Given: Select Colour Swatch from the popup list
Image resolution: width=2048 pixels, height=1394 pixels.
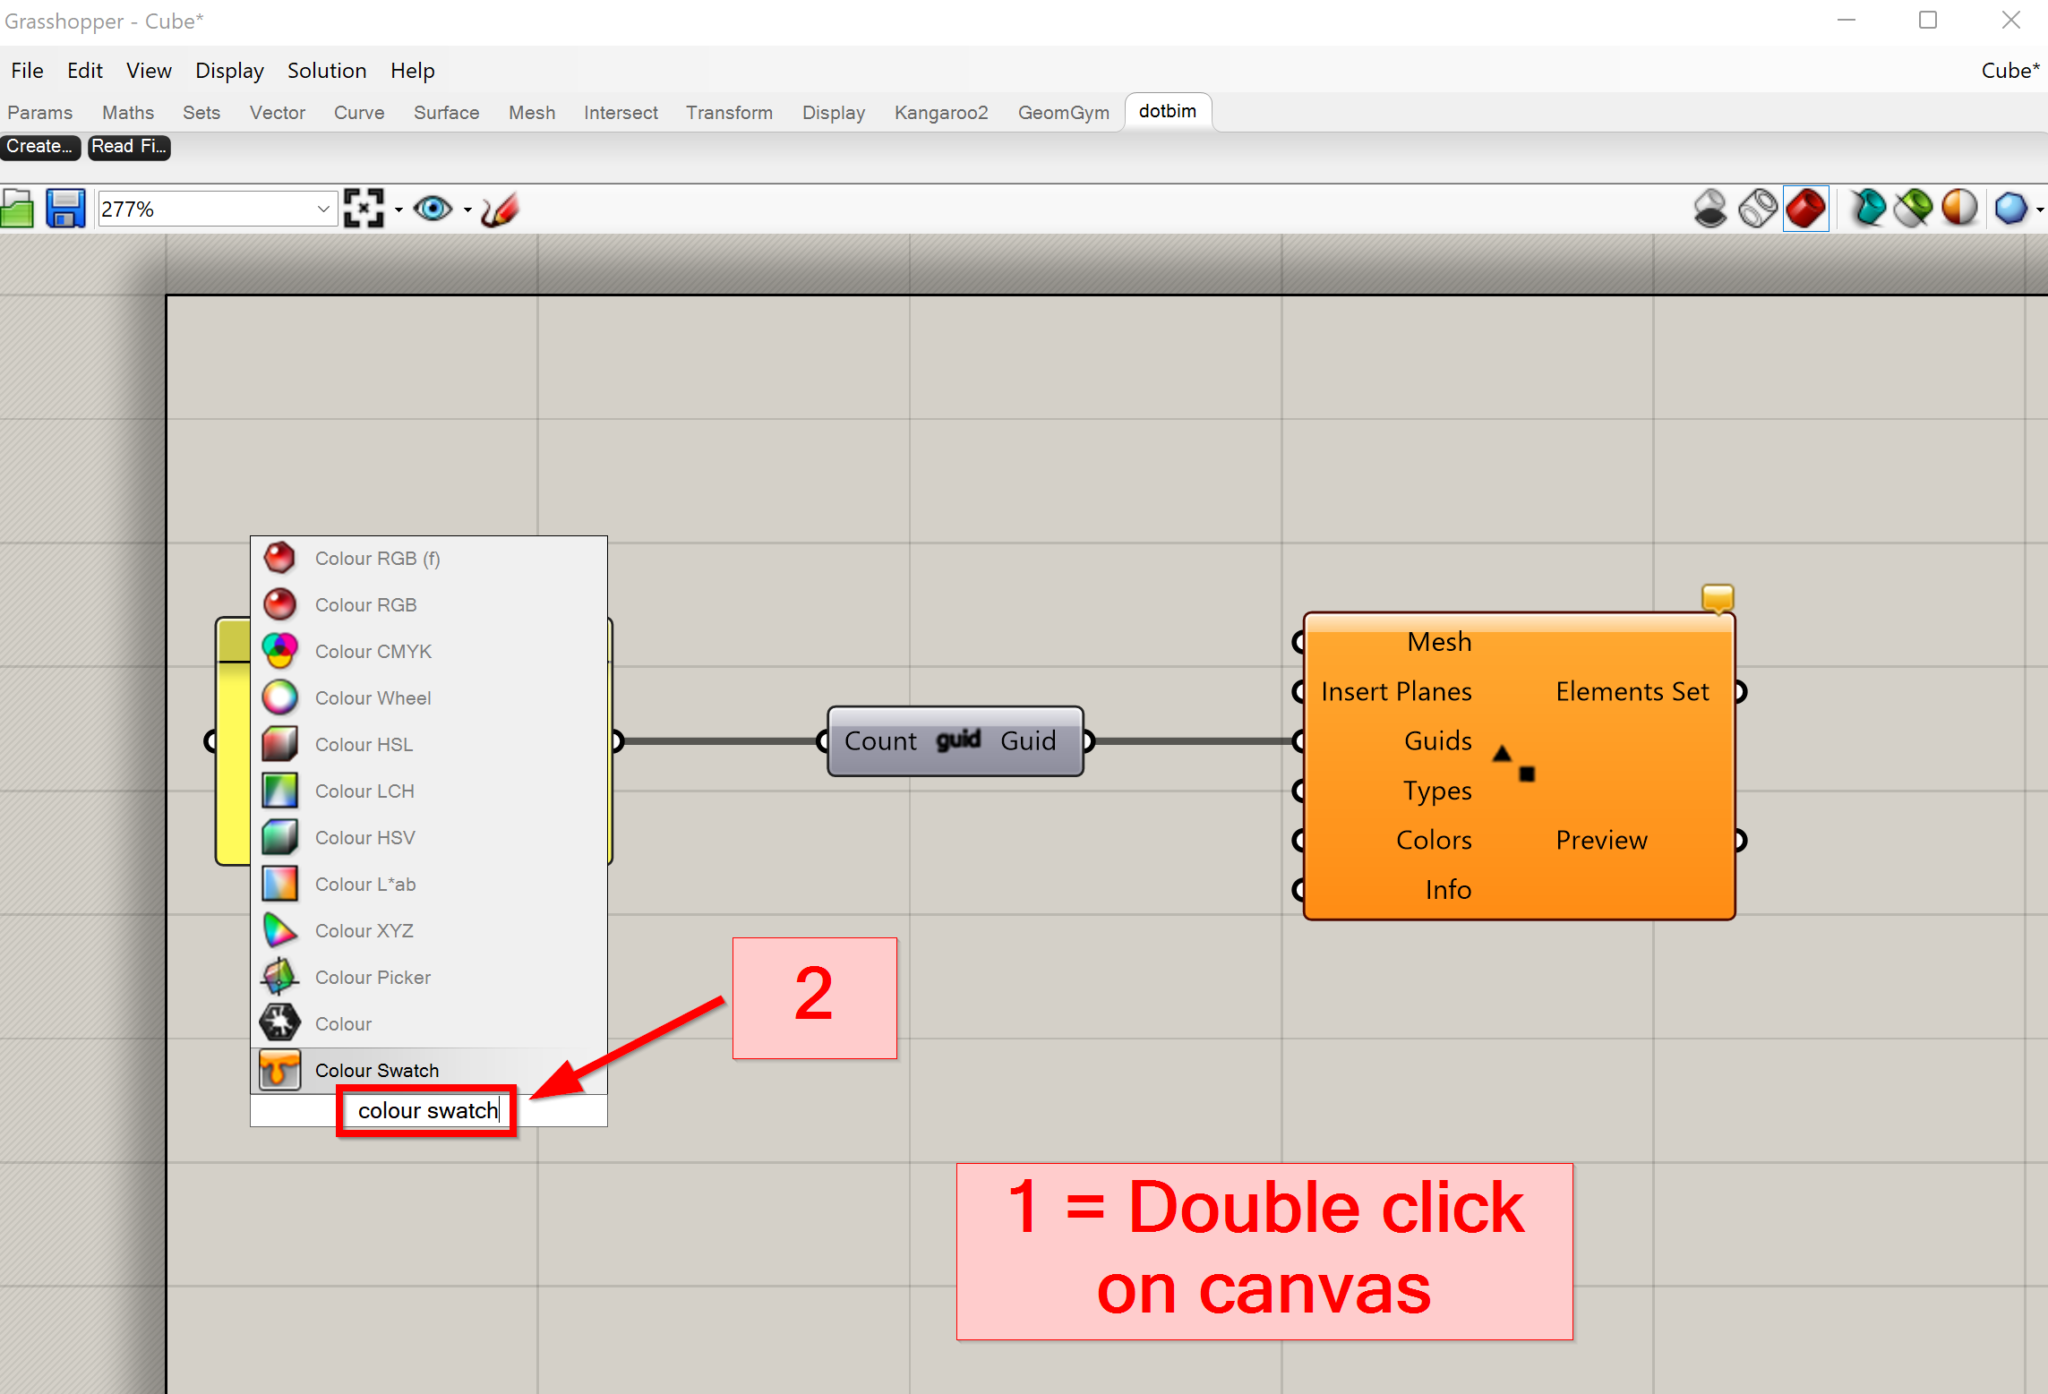Looking at the screenshot, I should [x=377, y=1069].
